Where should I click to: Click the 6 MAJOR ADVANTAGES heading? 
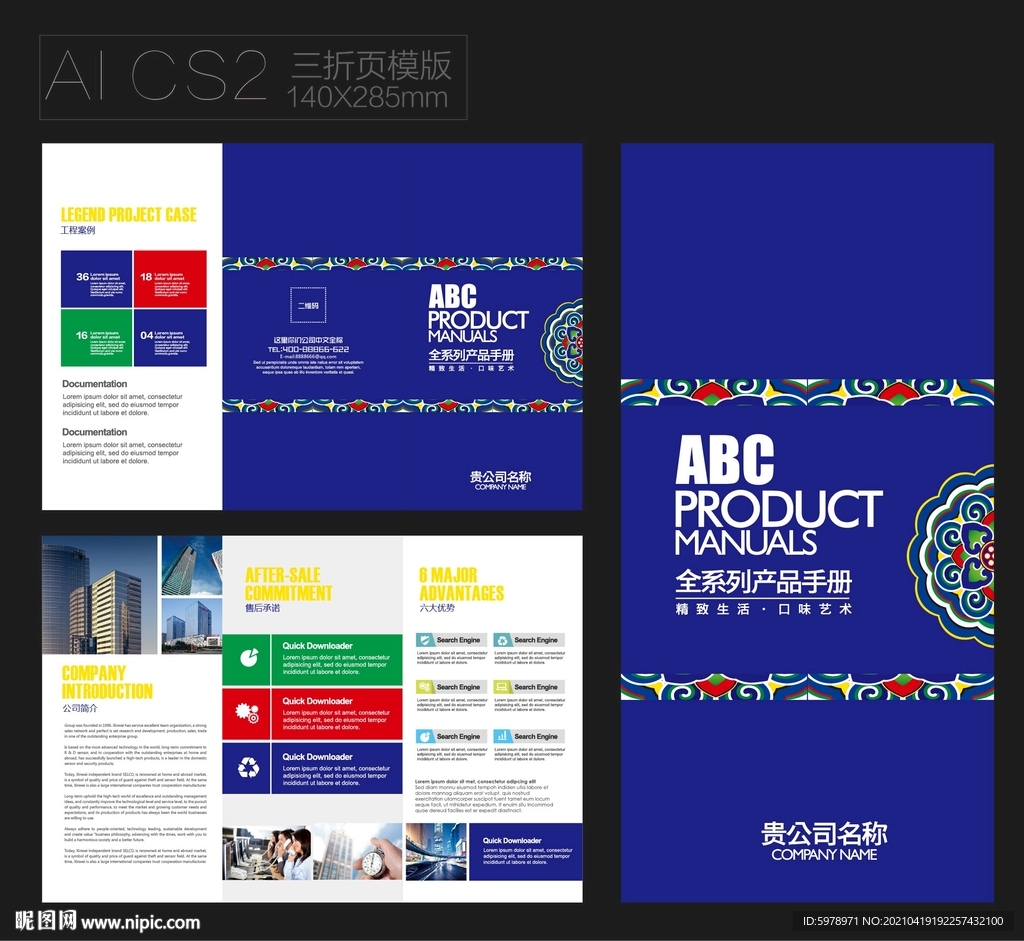462,584
